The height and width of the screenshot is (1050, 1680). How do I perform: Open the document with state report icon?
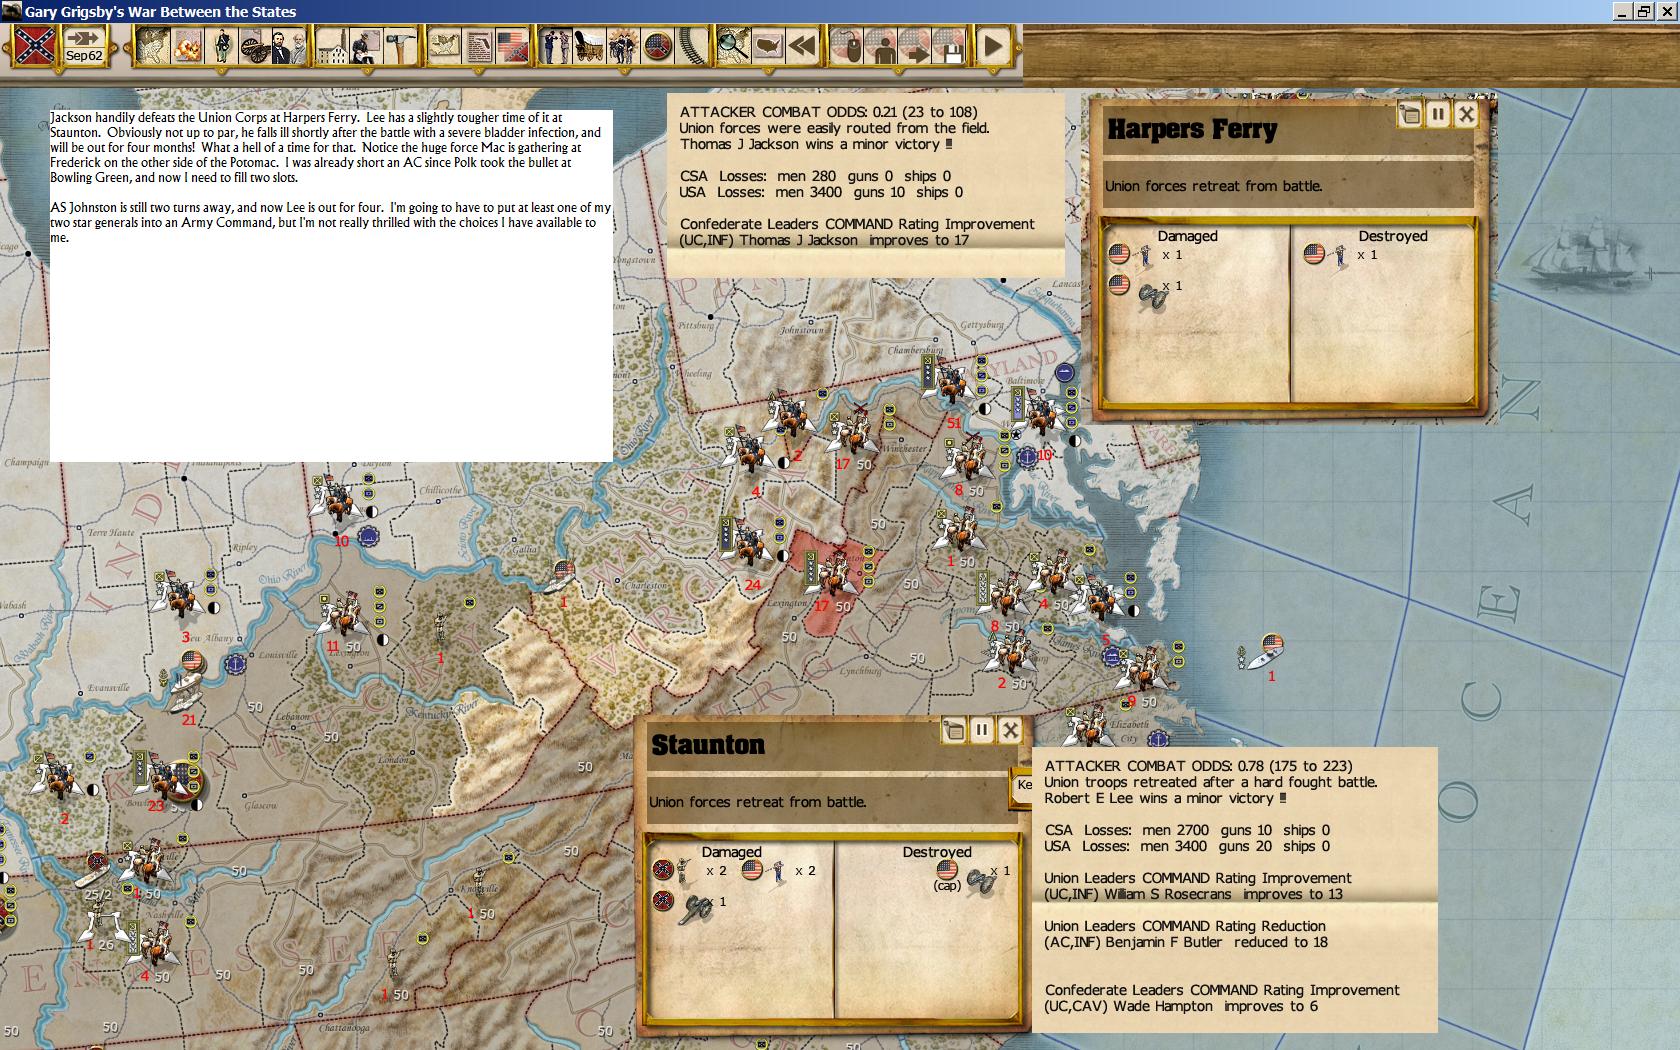point(479,46)
